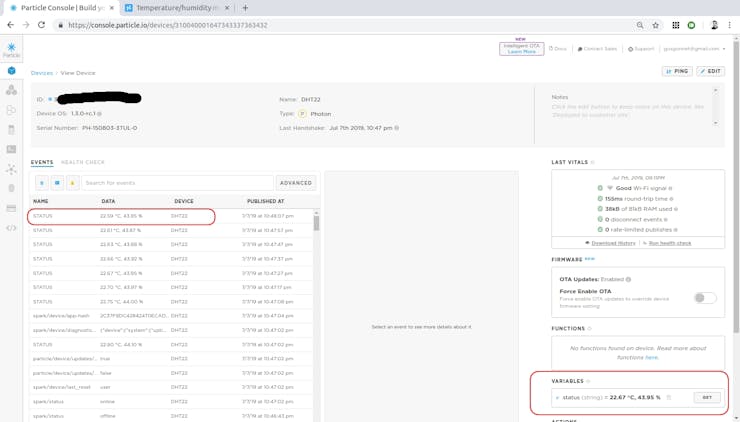Click the green circular extension icon
The height and width of the screenshot is (422, 740).
tap(691, 25)
